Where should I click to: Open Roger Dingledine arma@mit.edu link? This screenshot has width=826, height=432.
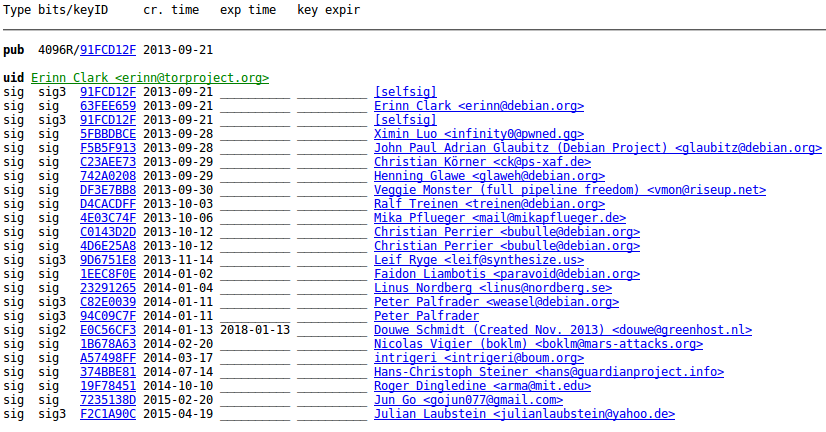482,386
